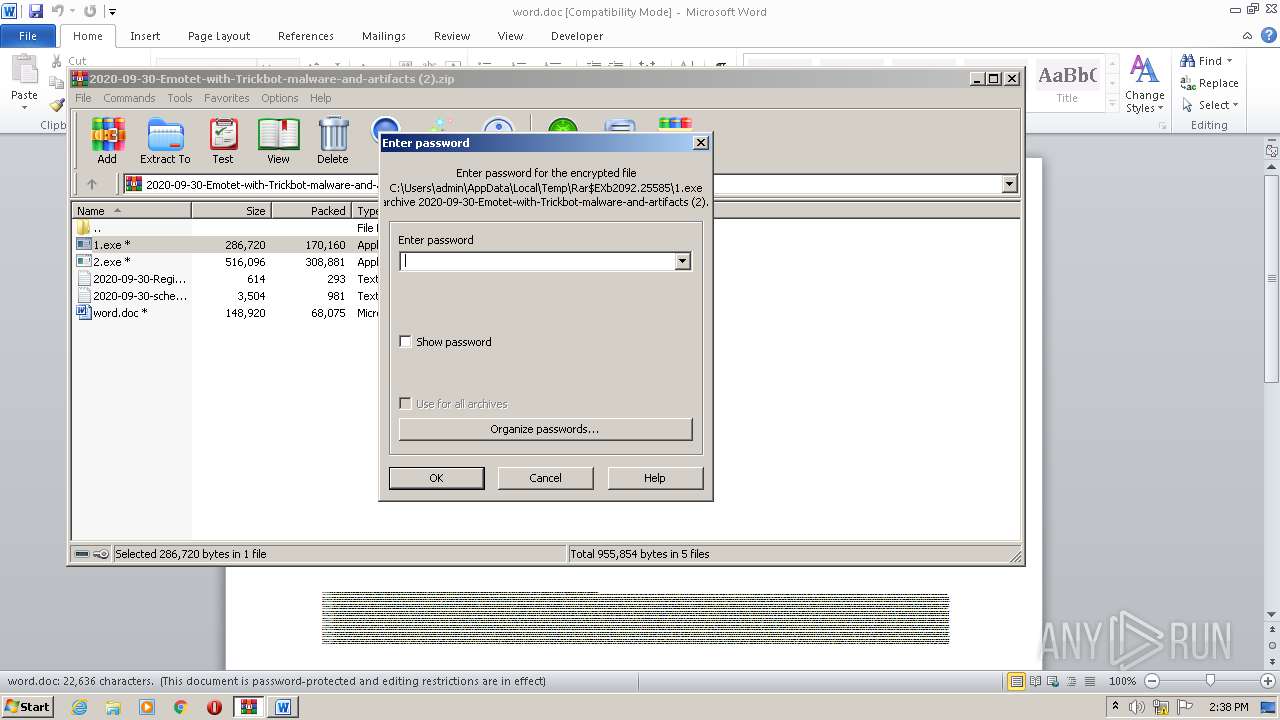Click the Extract To toolbar icon
This screenshot has width=1280, height=720.
[165, 141]
